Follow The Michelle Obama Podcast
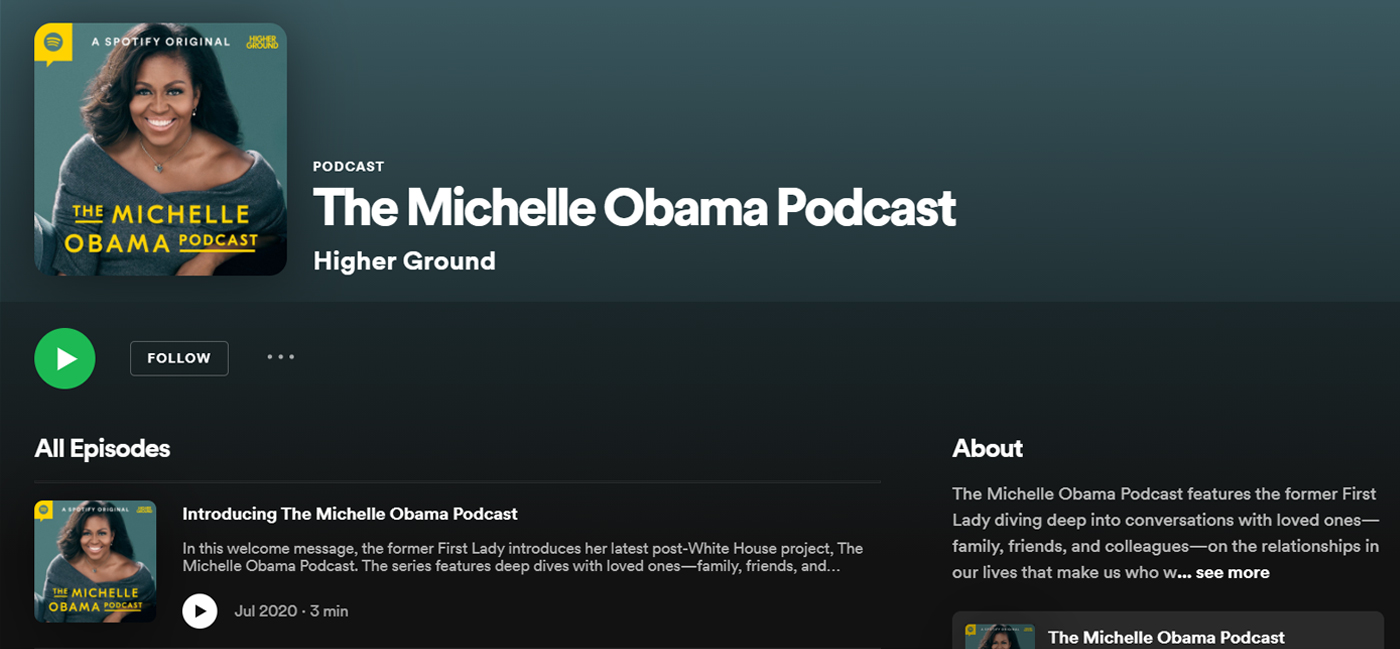The image size is (1400, 649). [179, 358]
